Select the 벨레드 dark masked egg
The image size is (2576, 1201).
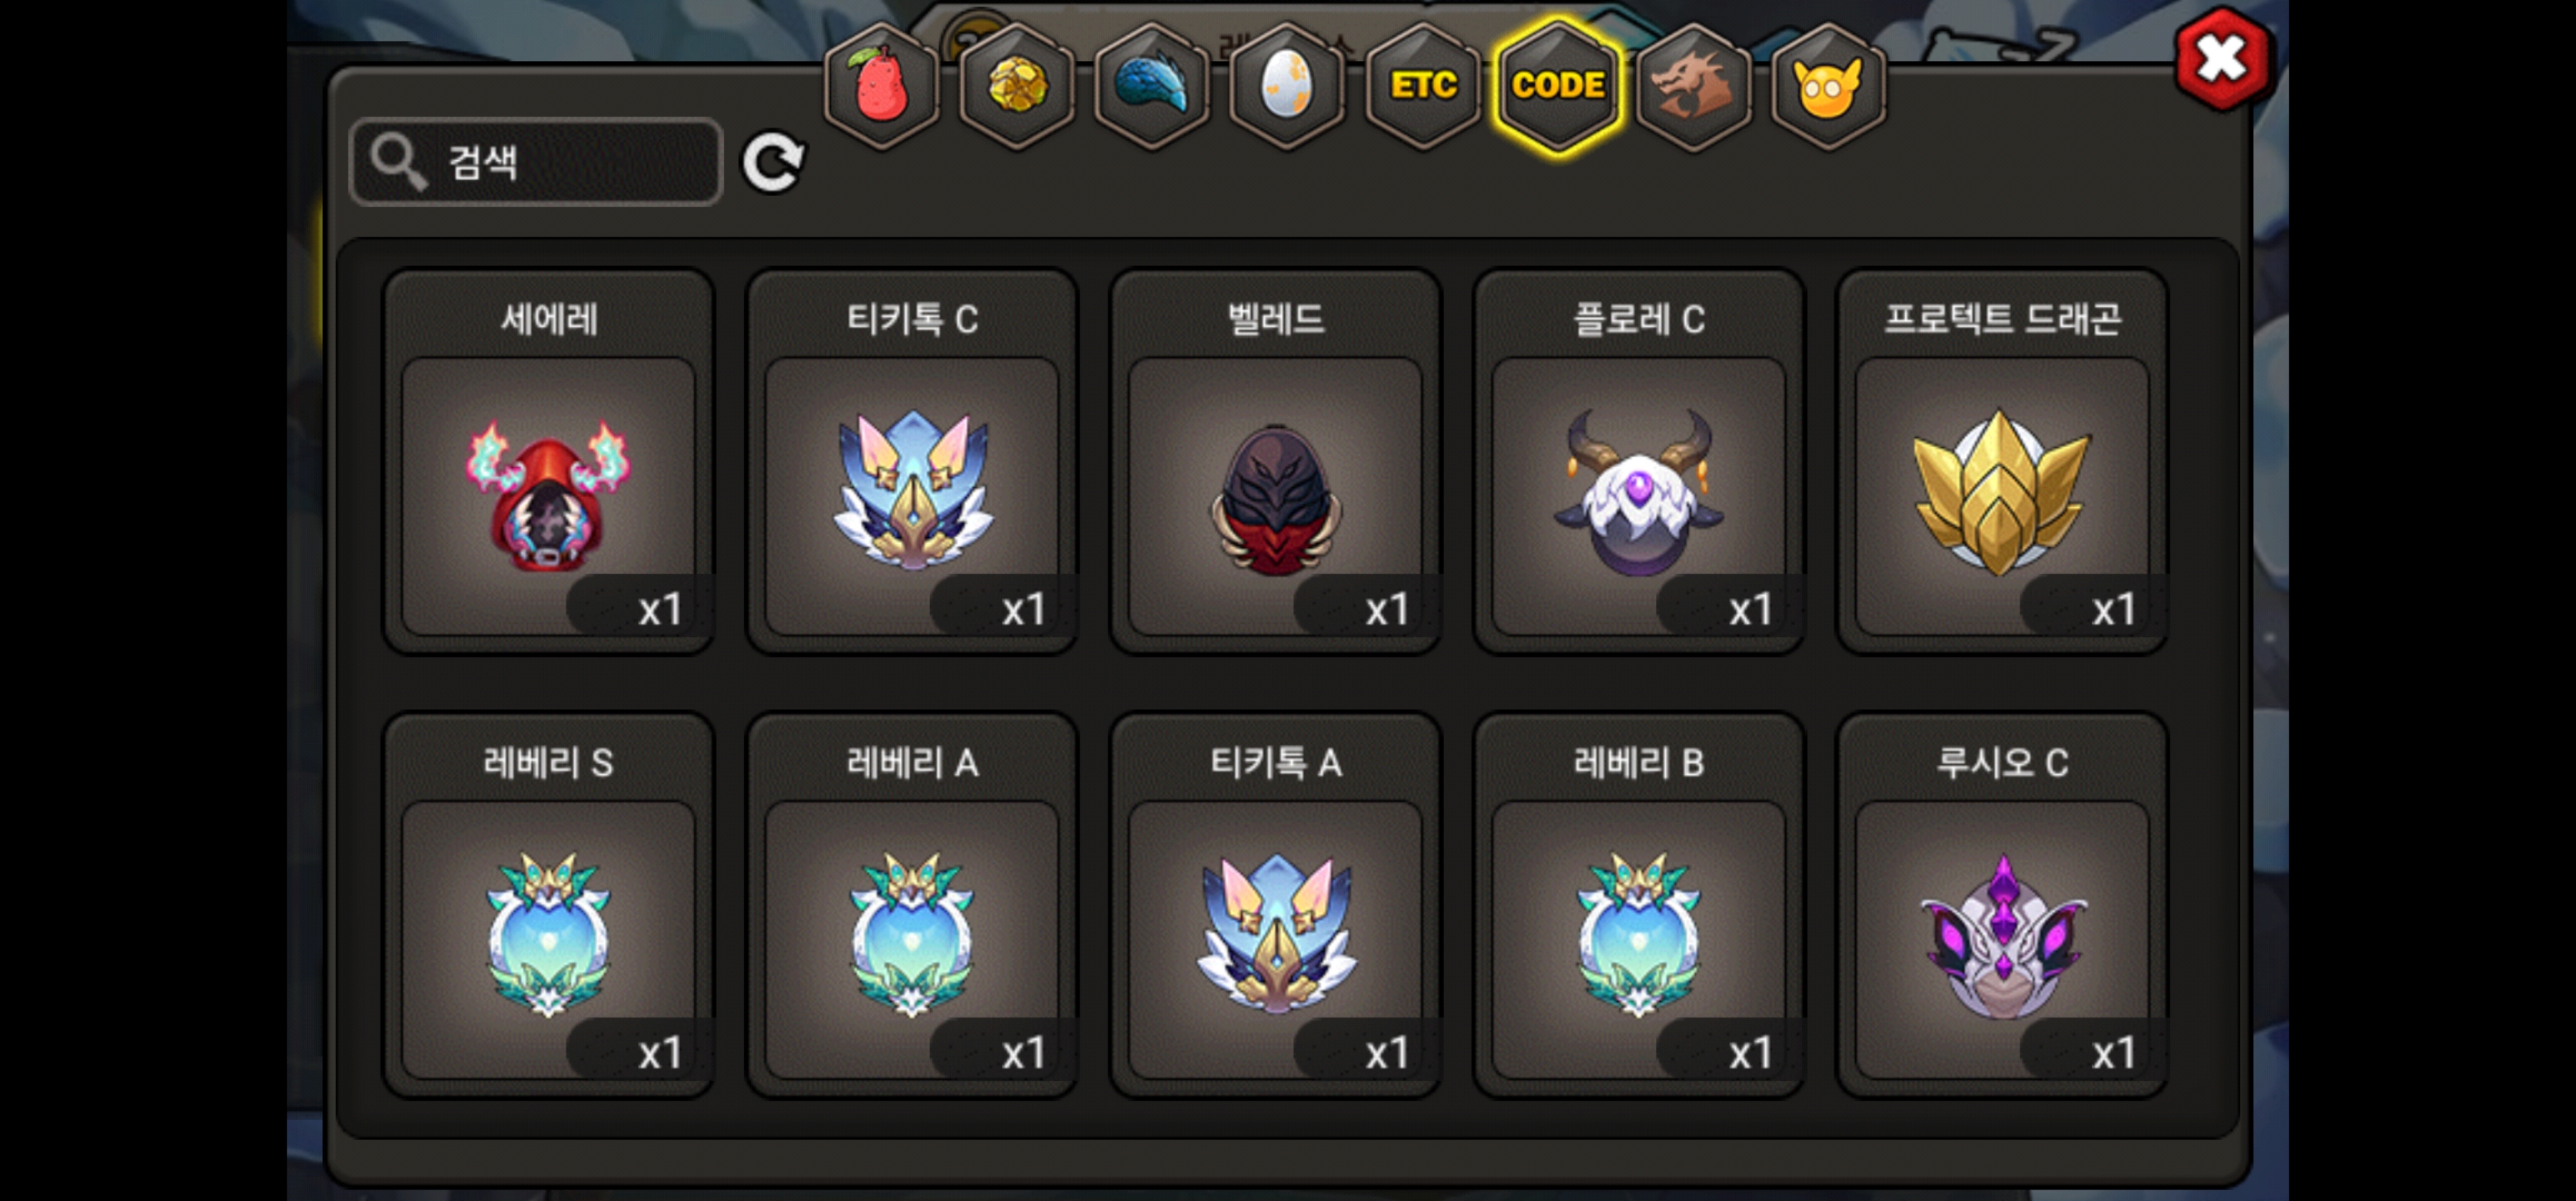point(1275,461)
